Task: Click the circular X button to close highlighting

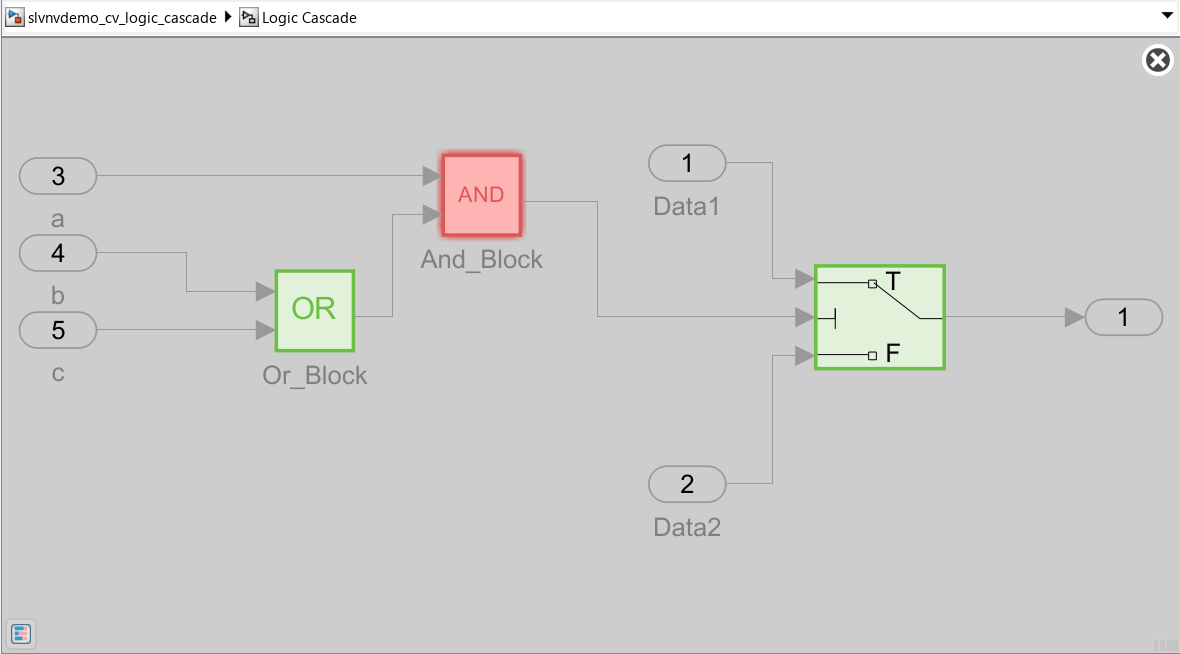Action: [x=1157, y=60]
